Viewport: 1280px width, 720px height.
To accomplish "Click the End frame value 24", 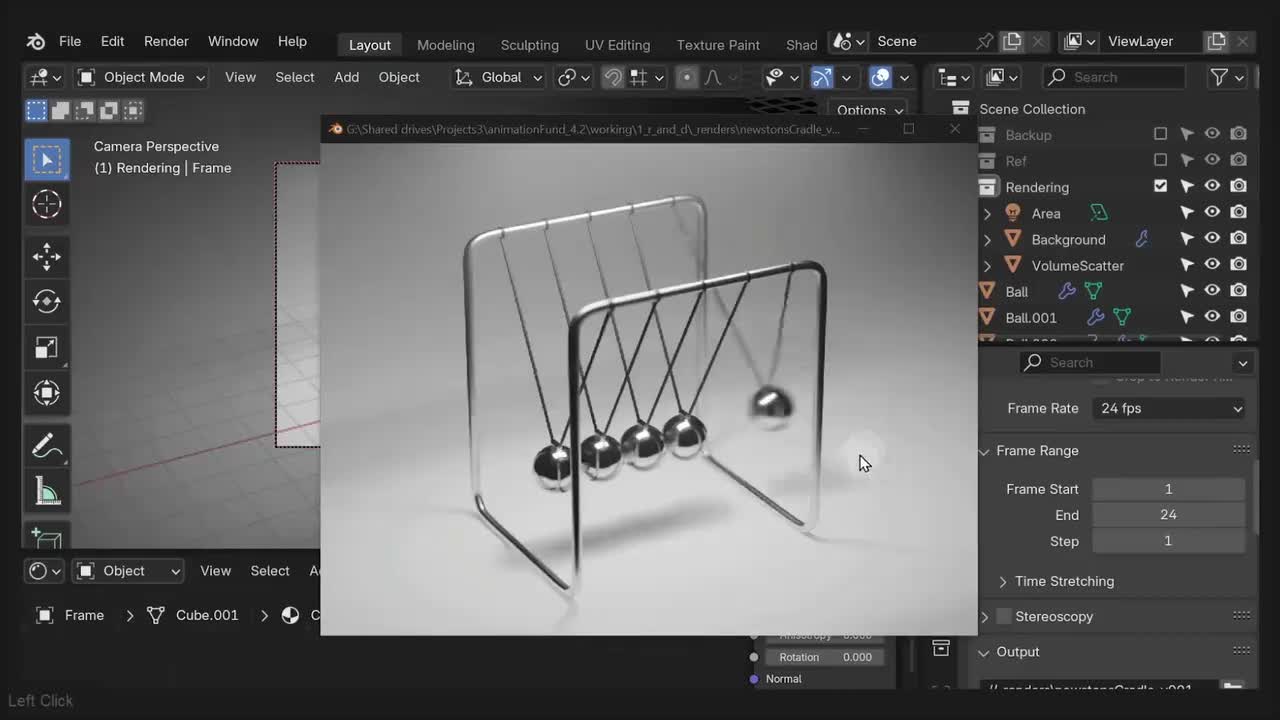I will pos(1168,515).
